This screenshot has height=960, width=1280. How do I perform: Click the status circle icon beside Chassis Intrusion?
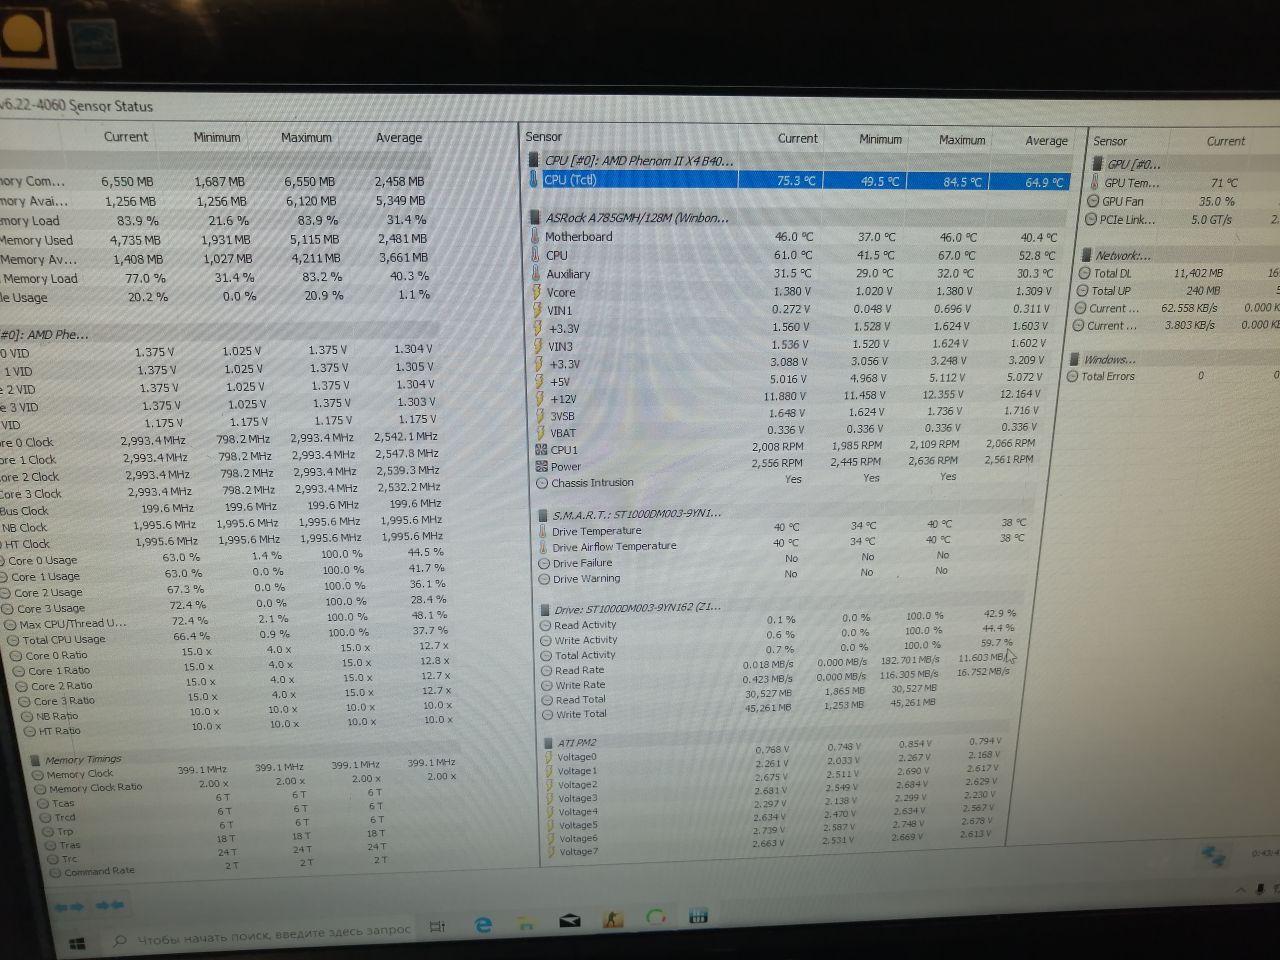click(x=542, y=483)
